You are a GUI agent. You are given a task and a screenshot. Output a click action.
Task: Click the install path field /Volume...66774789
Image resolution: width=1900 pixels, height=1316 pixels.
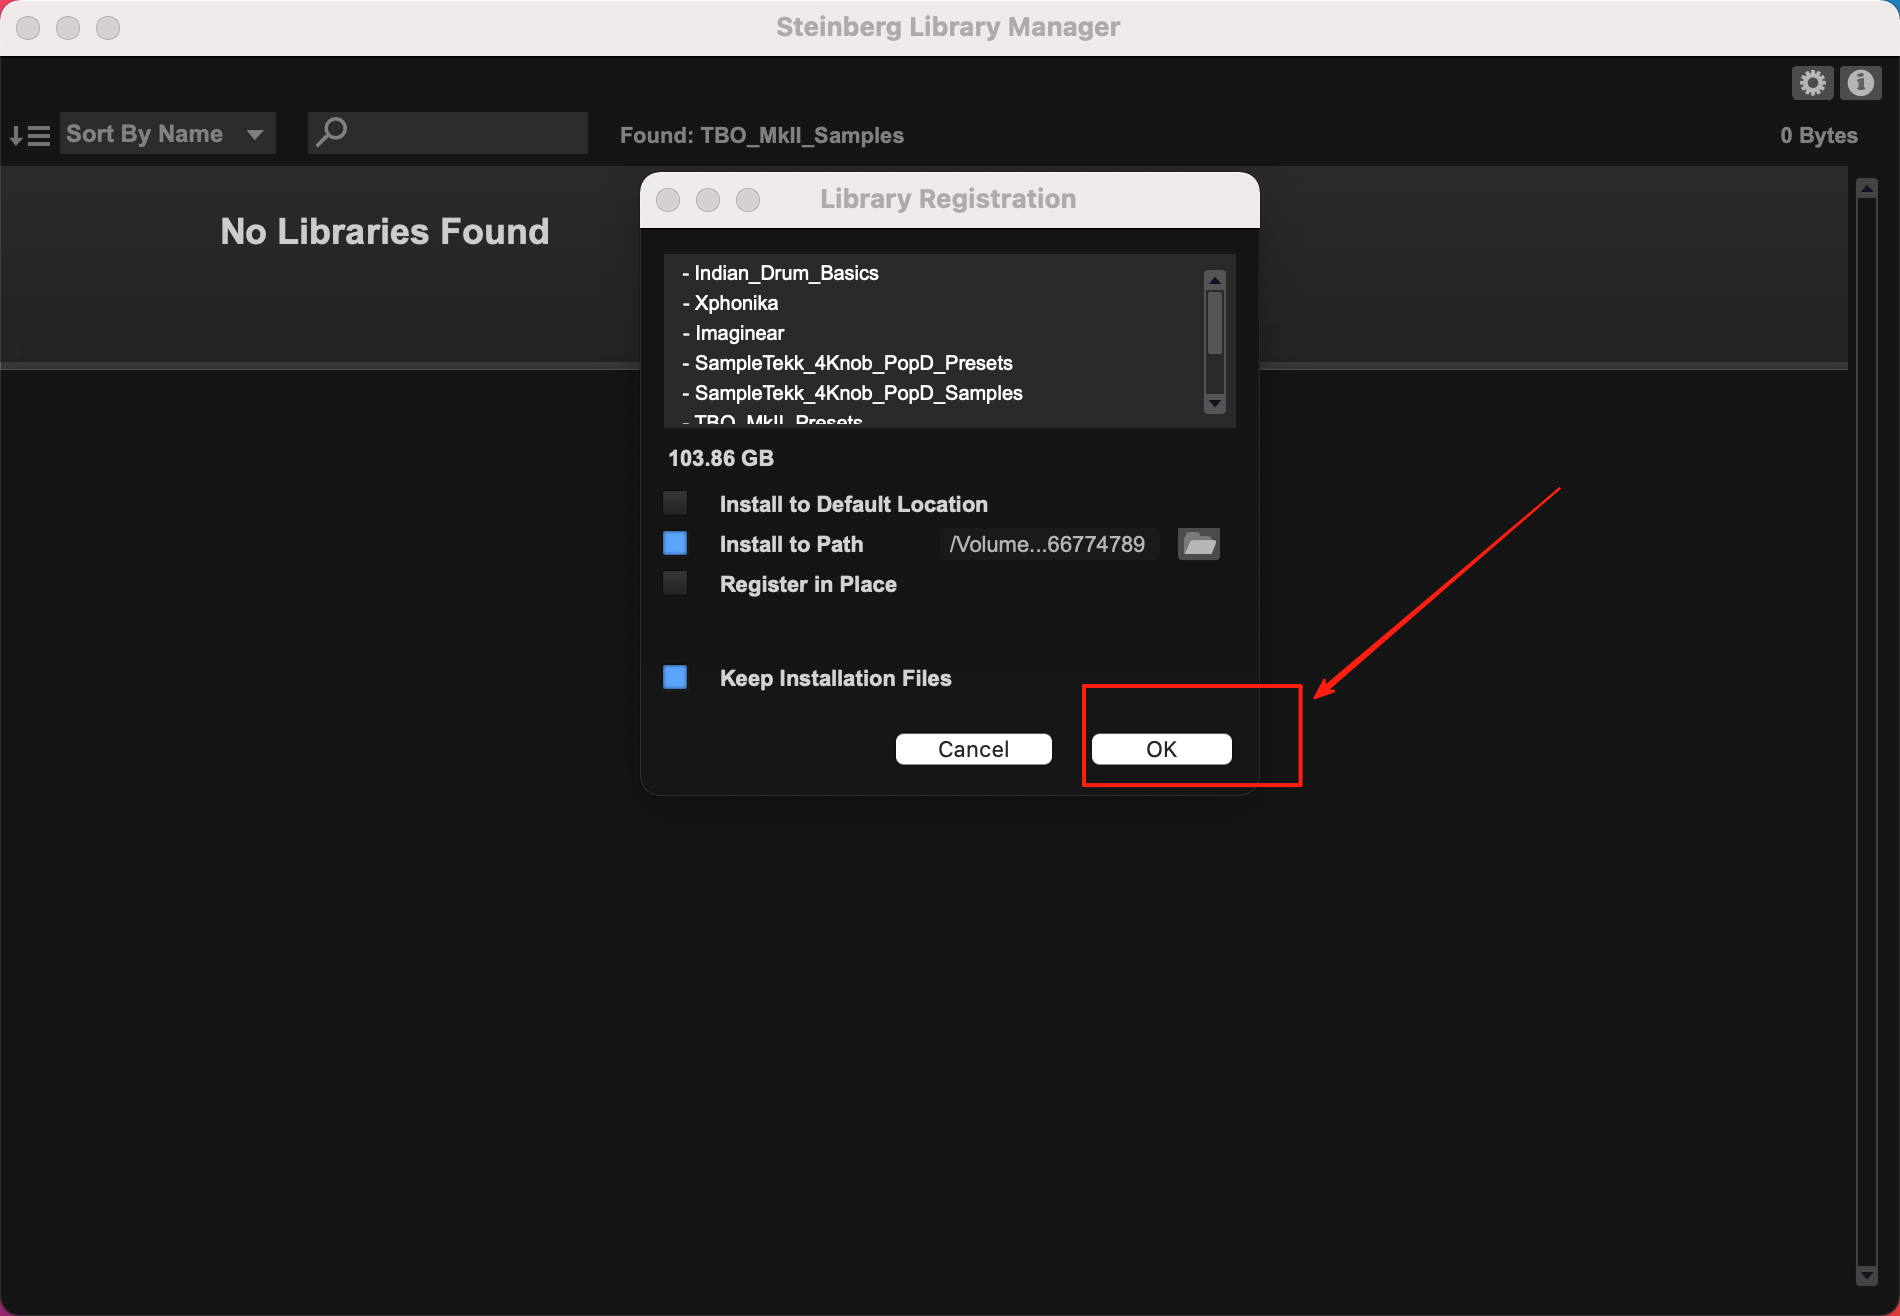(1048, 544)
